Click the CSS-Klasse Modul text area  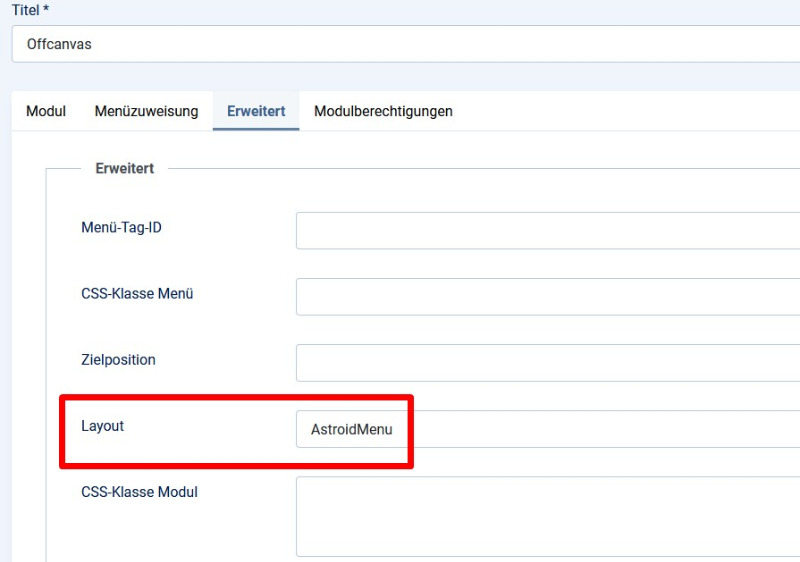pos(548,517)
